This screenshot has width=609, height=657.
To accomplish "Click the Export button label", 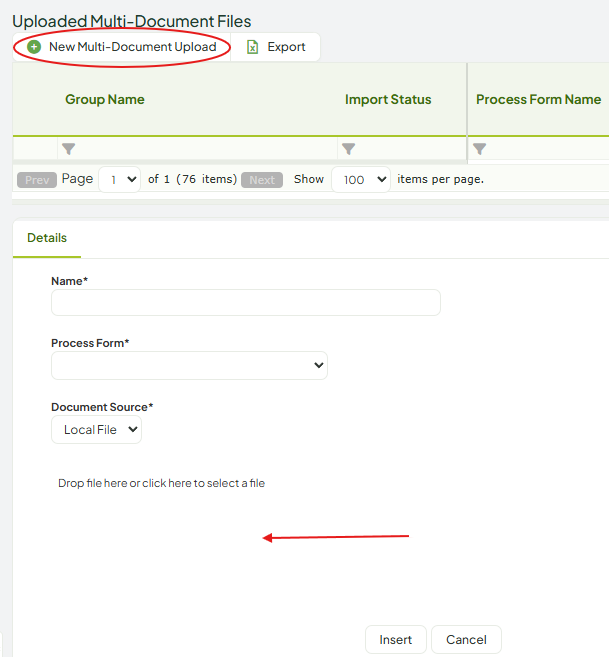I will click(x=286, y=47).
